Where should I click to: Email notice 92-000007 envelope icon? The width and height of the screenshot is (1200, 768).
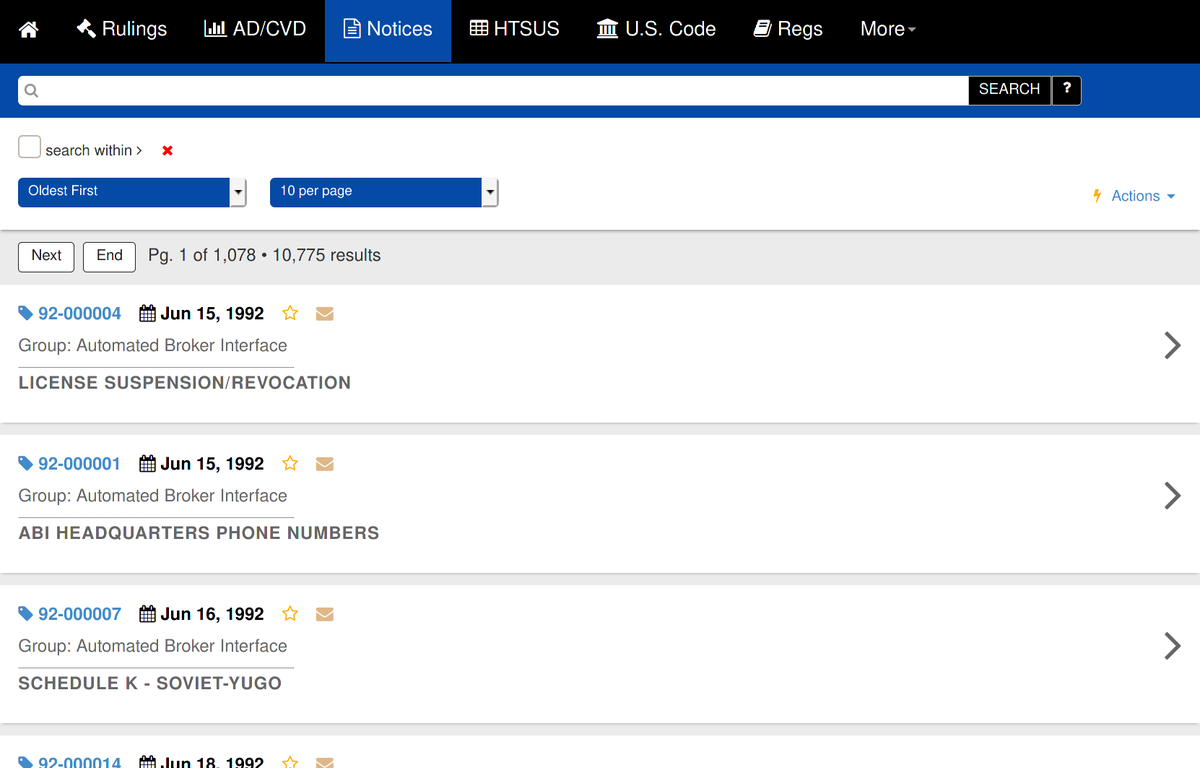point(324,614)
